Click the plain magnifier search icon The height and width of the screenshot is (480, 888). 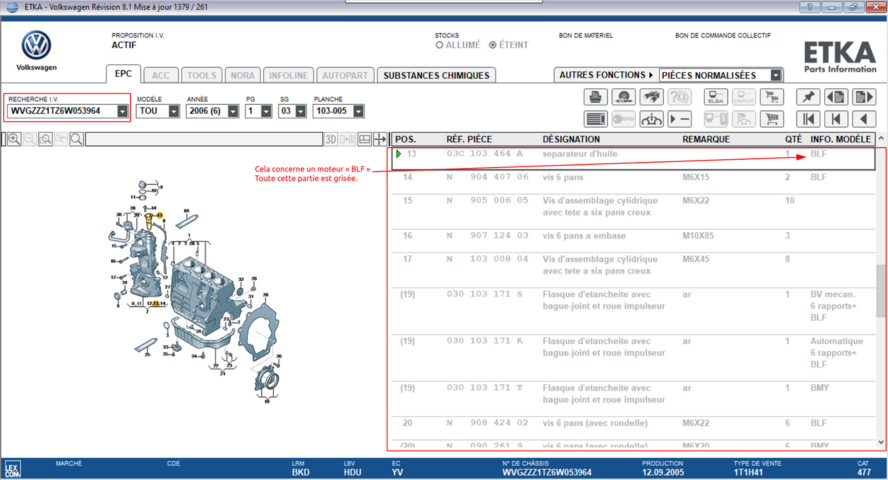(x=76, y=139)
